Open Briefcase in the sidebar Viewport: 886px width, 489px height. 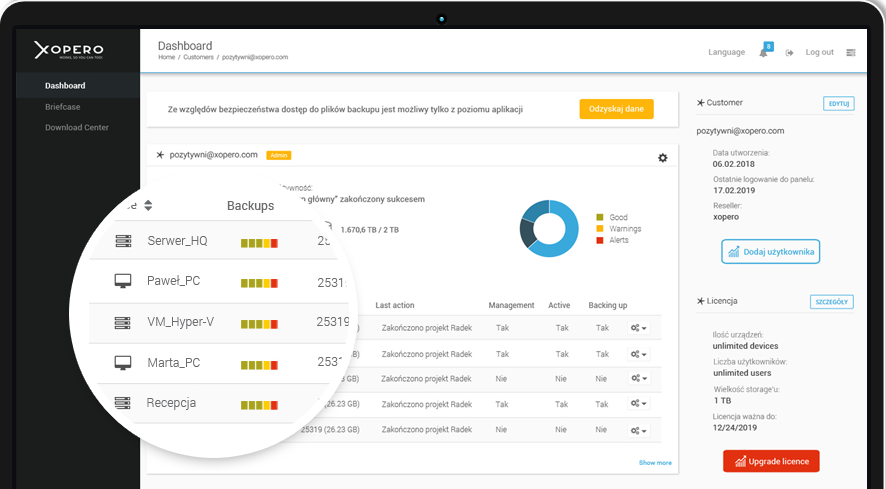63,107
